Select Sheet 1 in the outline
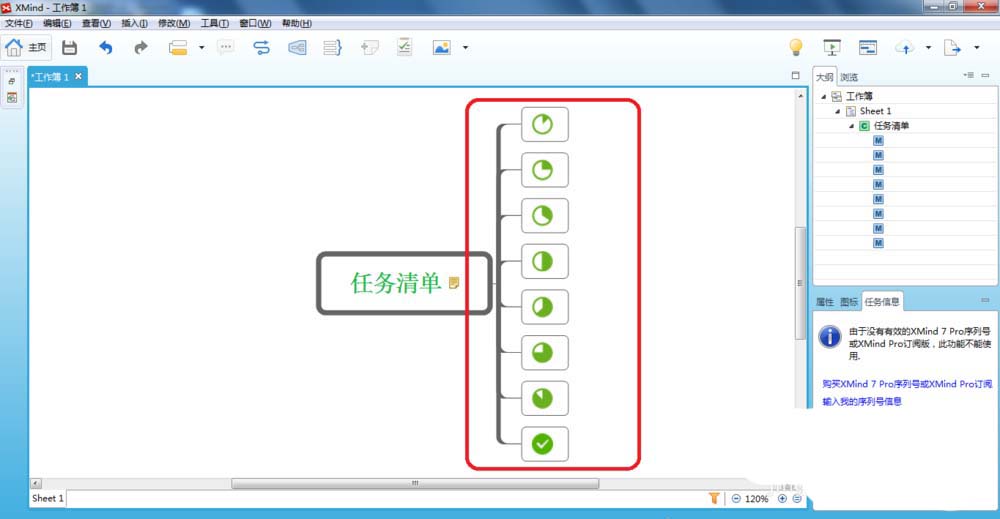 (876, 111)
